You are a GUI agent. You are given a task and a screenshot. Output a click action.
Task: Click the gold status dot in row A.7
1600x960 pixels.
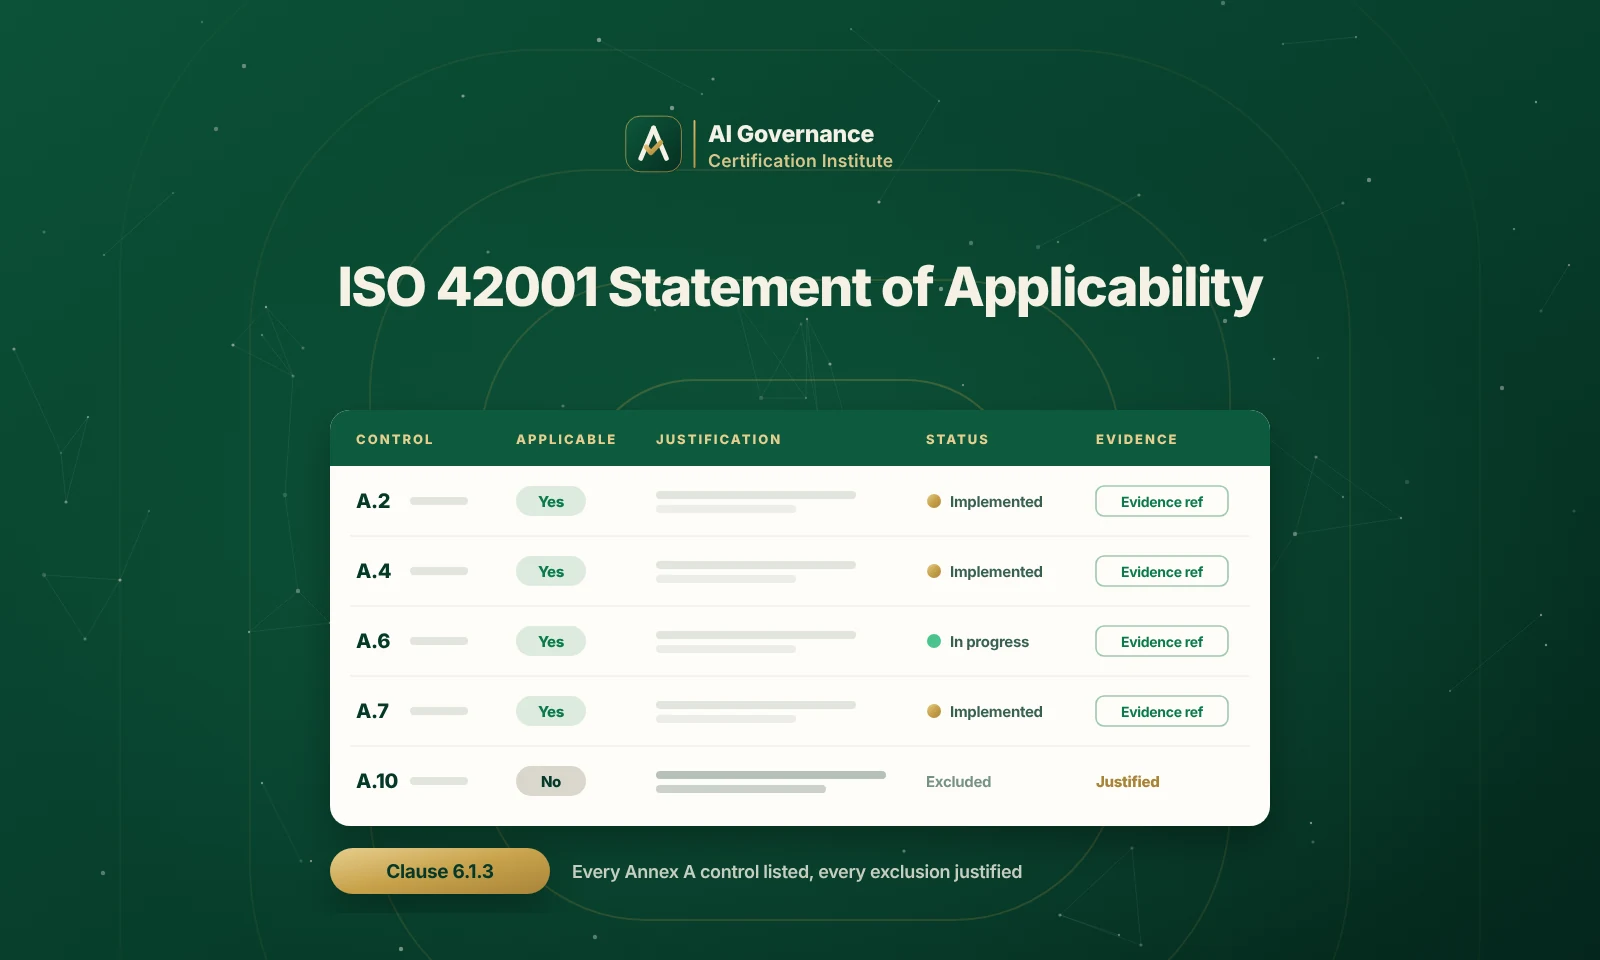[x=934, y=711]
